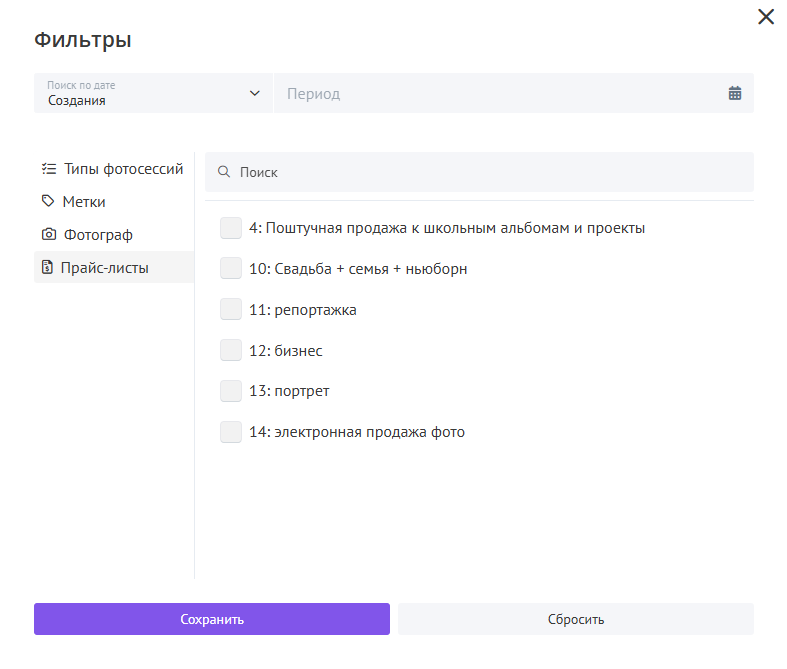
Task: Click the camera icon beside Фотограф
Action: point(49,234)
